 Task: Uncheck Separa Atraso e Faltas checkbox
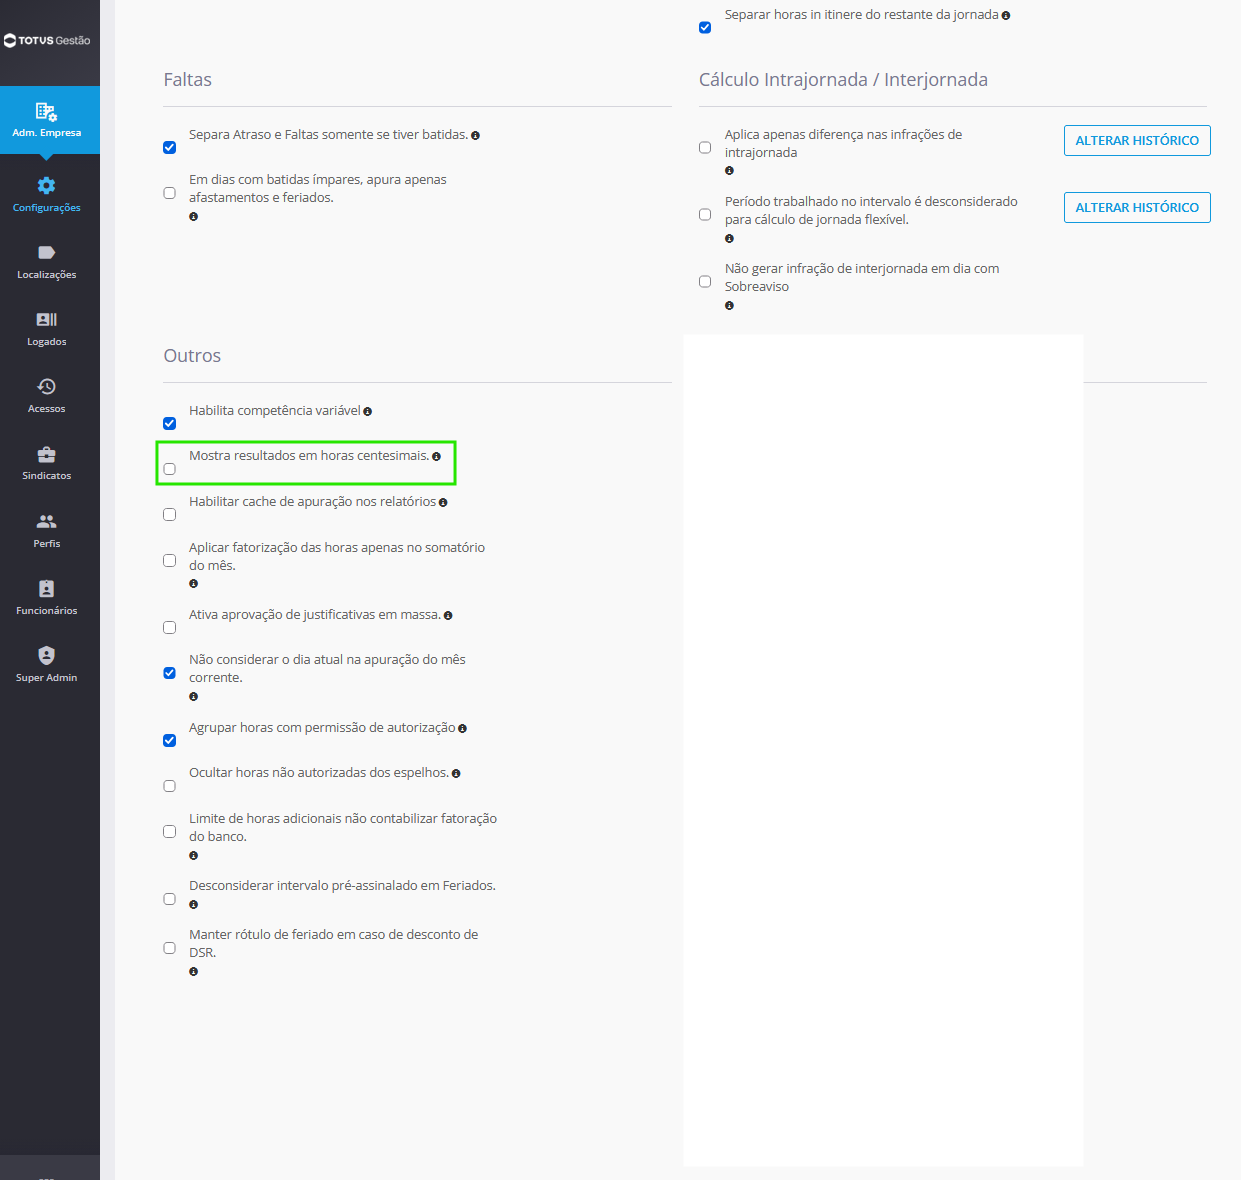click(170, 148)
